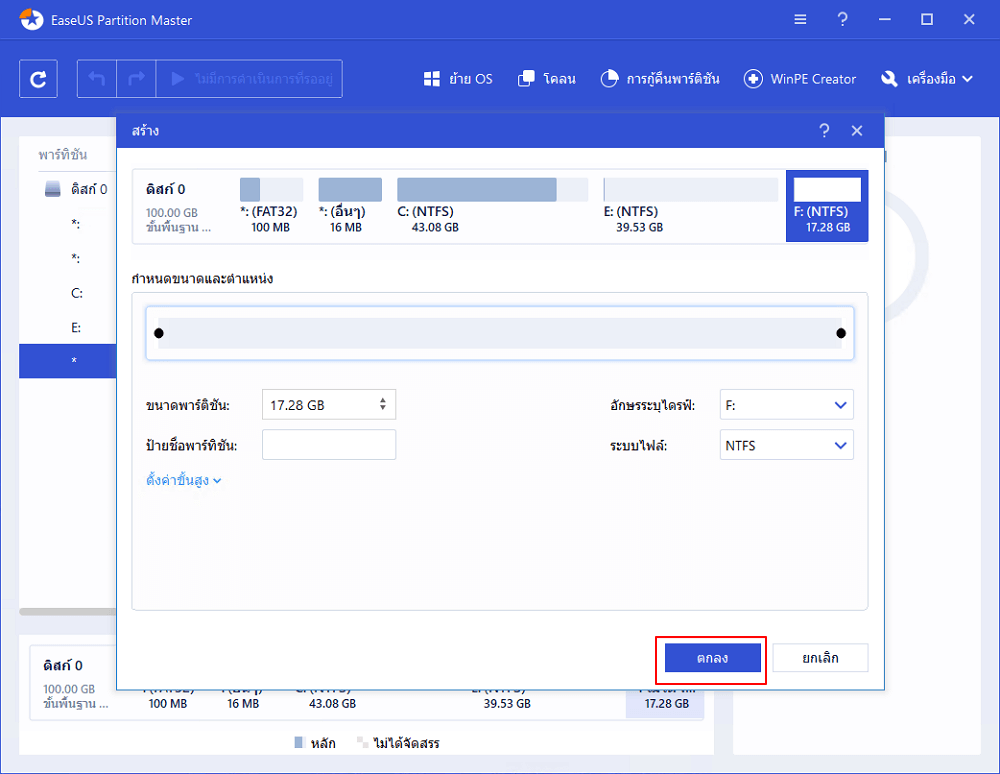Click the partition size position bar
Image resolution: width=1000 pixels, height=774 pixels.
coord(499,333)
